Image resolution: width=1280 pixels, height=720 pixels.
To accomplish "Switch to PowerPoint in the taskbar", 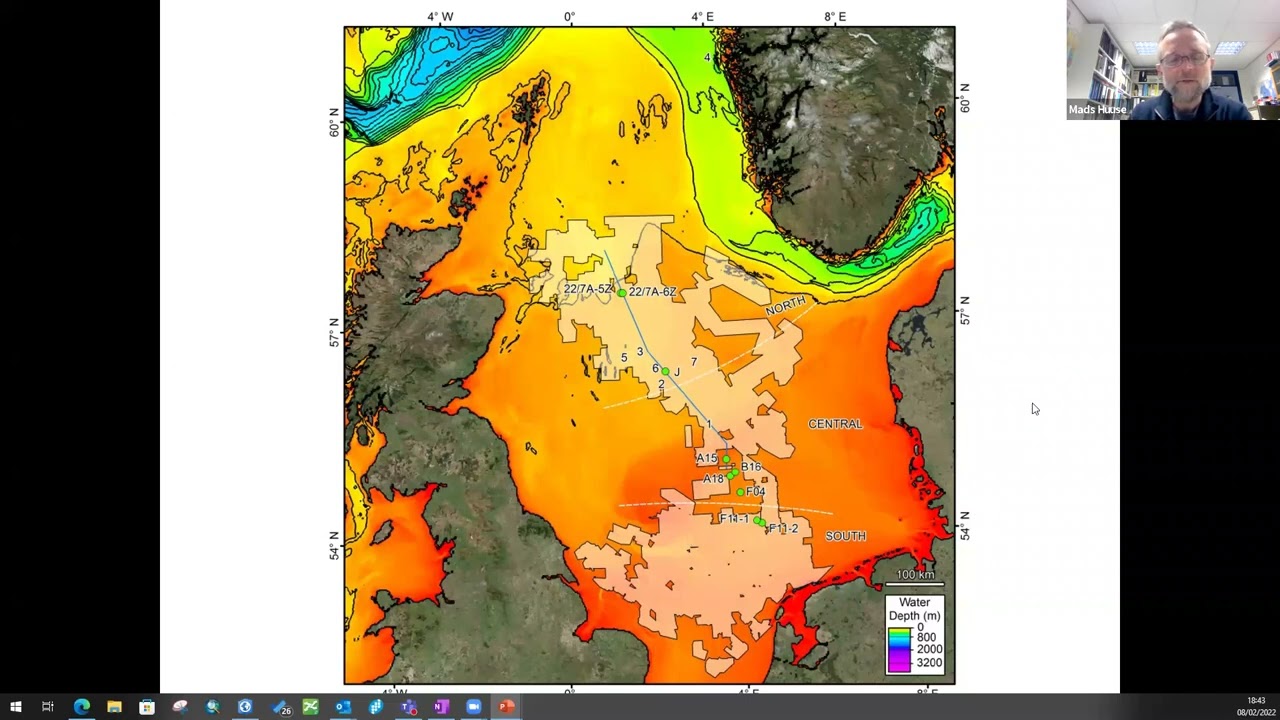I will tap(506, 707).
